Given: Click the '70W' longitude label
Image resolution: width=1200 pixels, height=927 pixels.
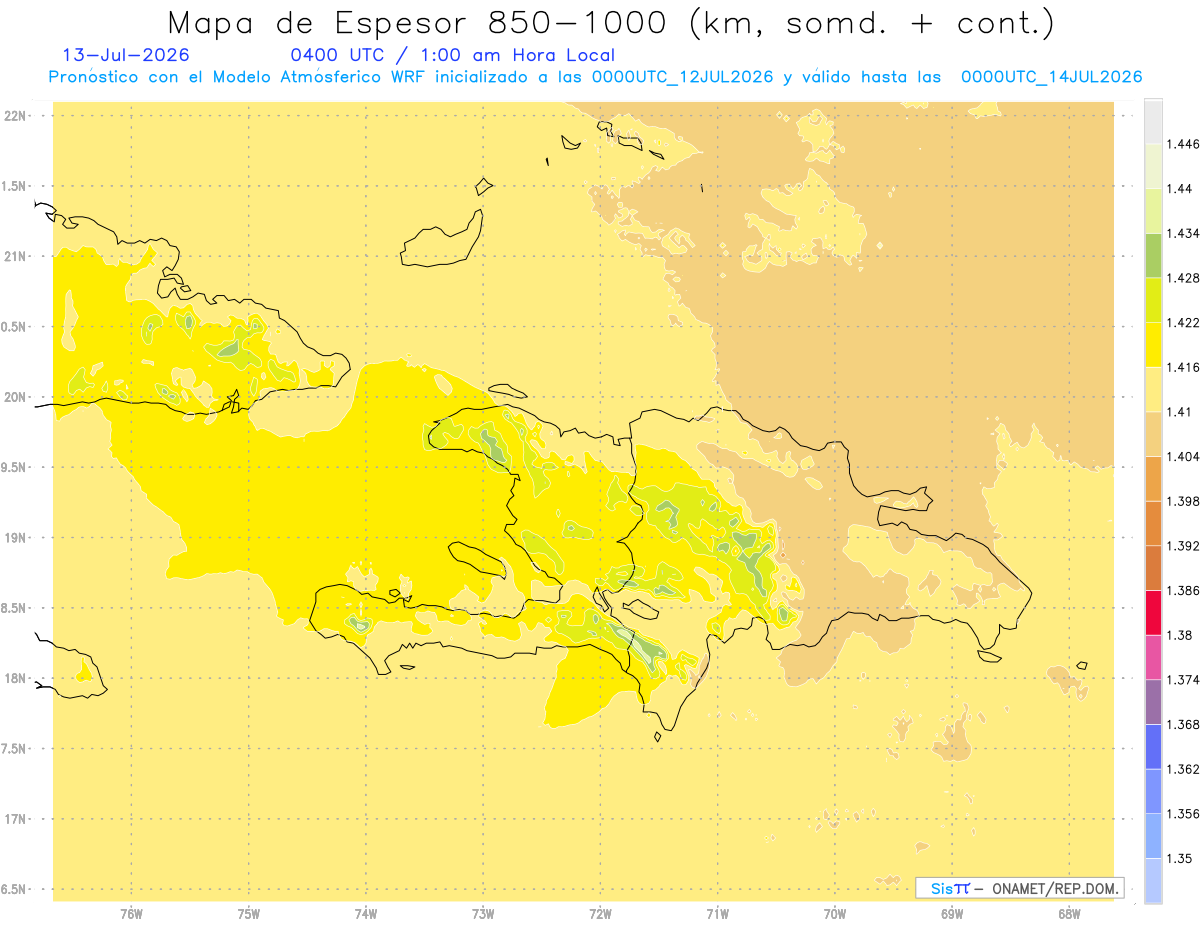Looking at the screenshot, I should tap(835, 914).
